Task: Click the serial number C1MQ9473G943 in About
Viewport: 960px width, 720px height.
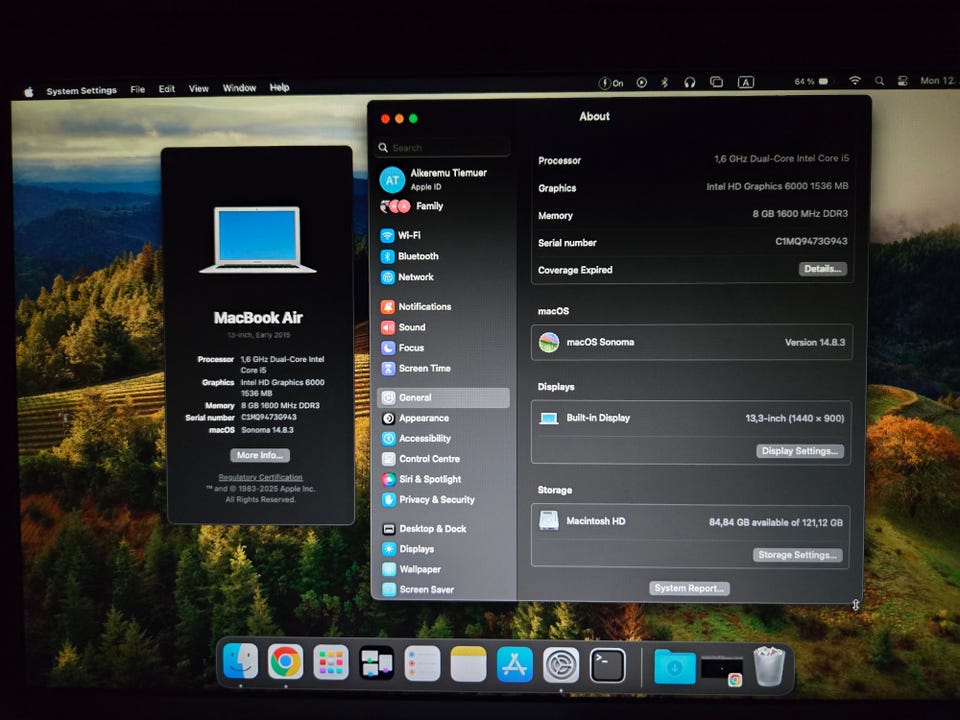Action: tap(811, 241)
